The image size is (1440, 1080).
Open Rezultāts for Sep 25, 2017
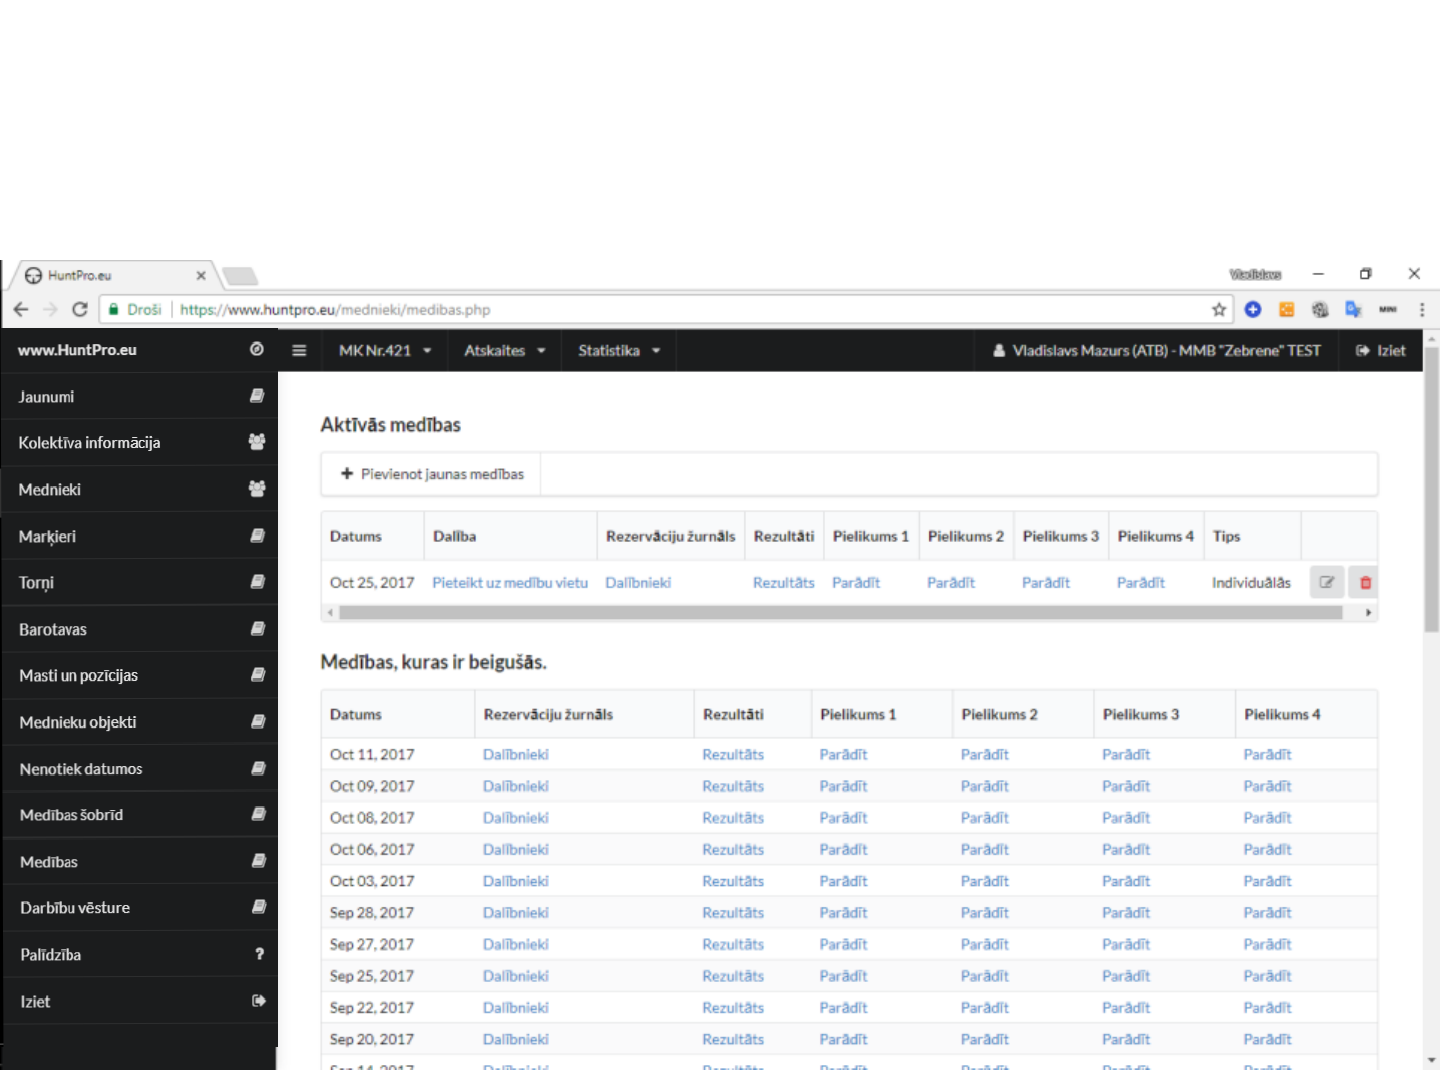(733, 976)
